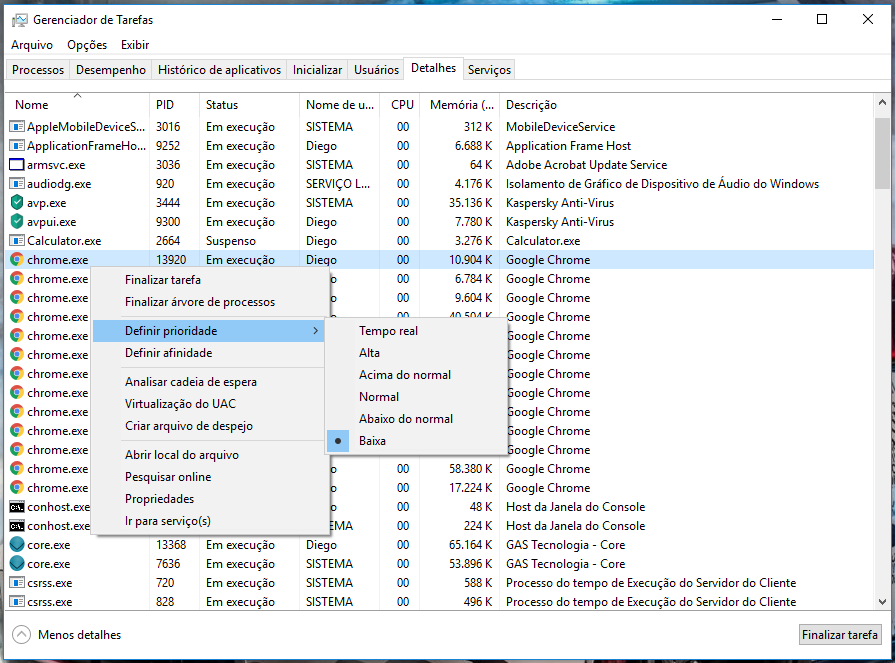This screenshot has height=663, width=895.
Task: Click the Chrome icon in the 17.224 K row
Action: click(17, 488)
